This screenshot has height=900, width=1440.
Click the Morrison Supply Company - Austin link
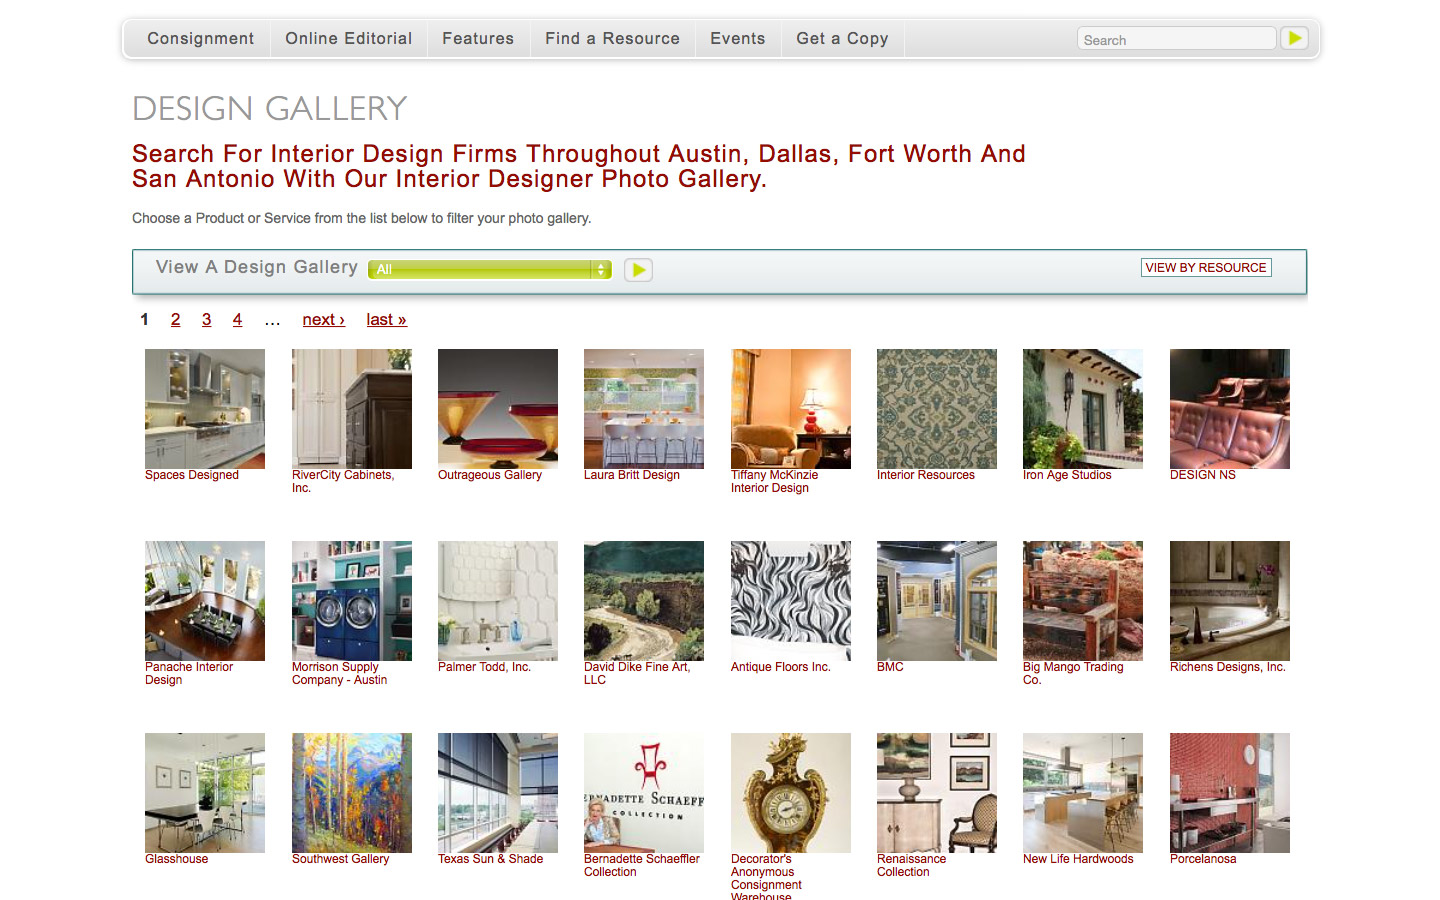340,674
